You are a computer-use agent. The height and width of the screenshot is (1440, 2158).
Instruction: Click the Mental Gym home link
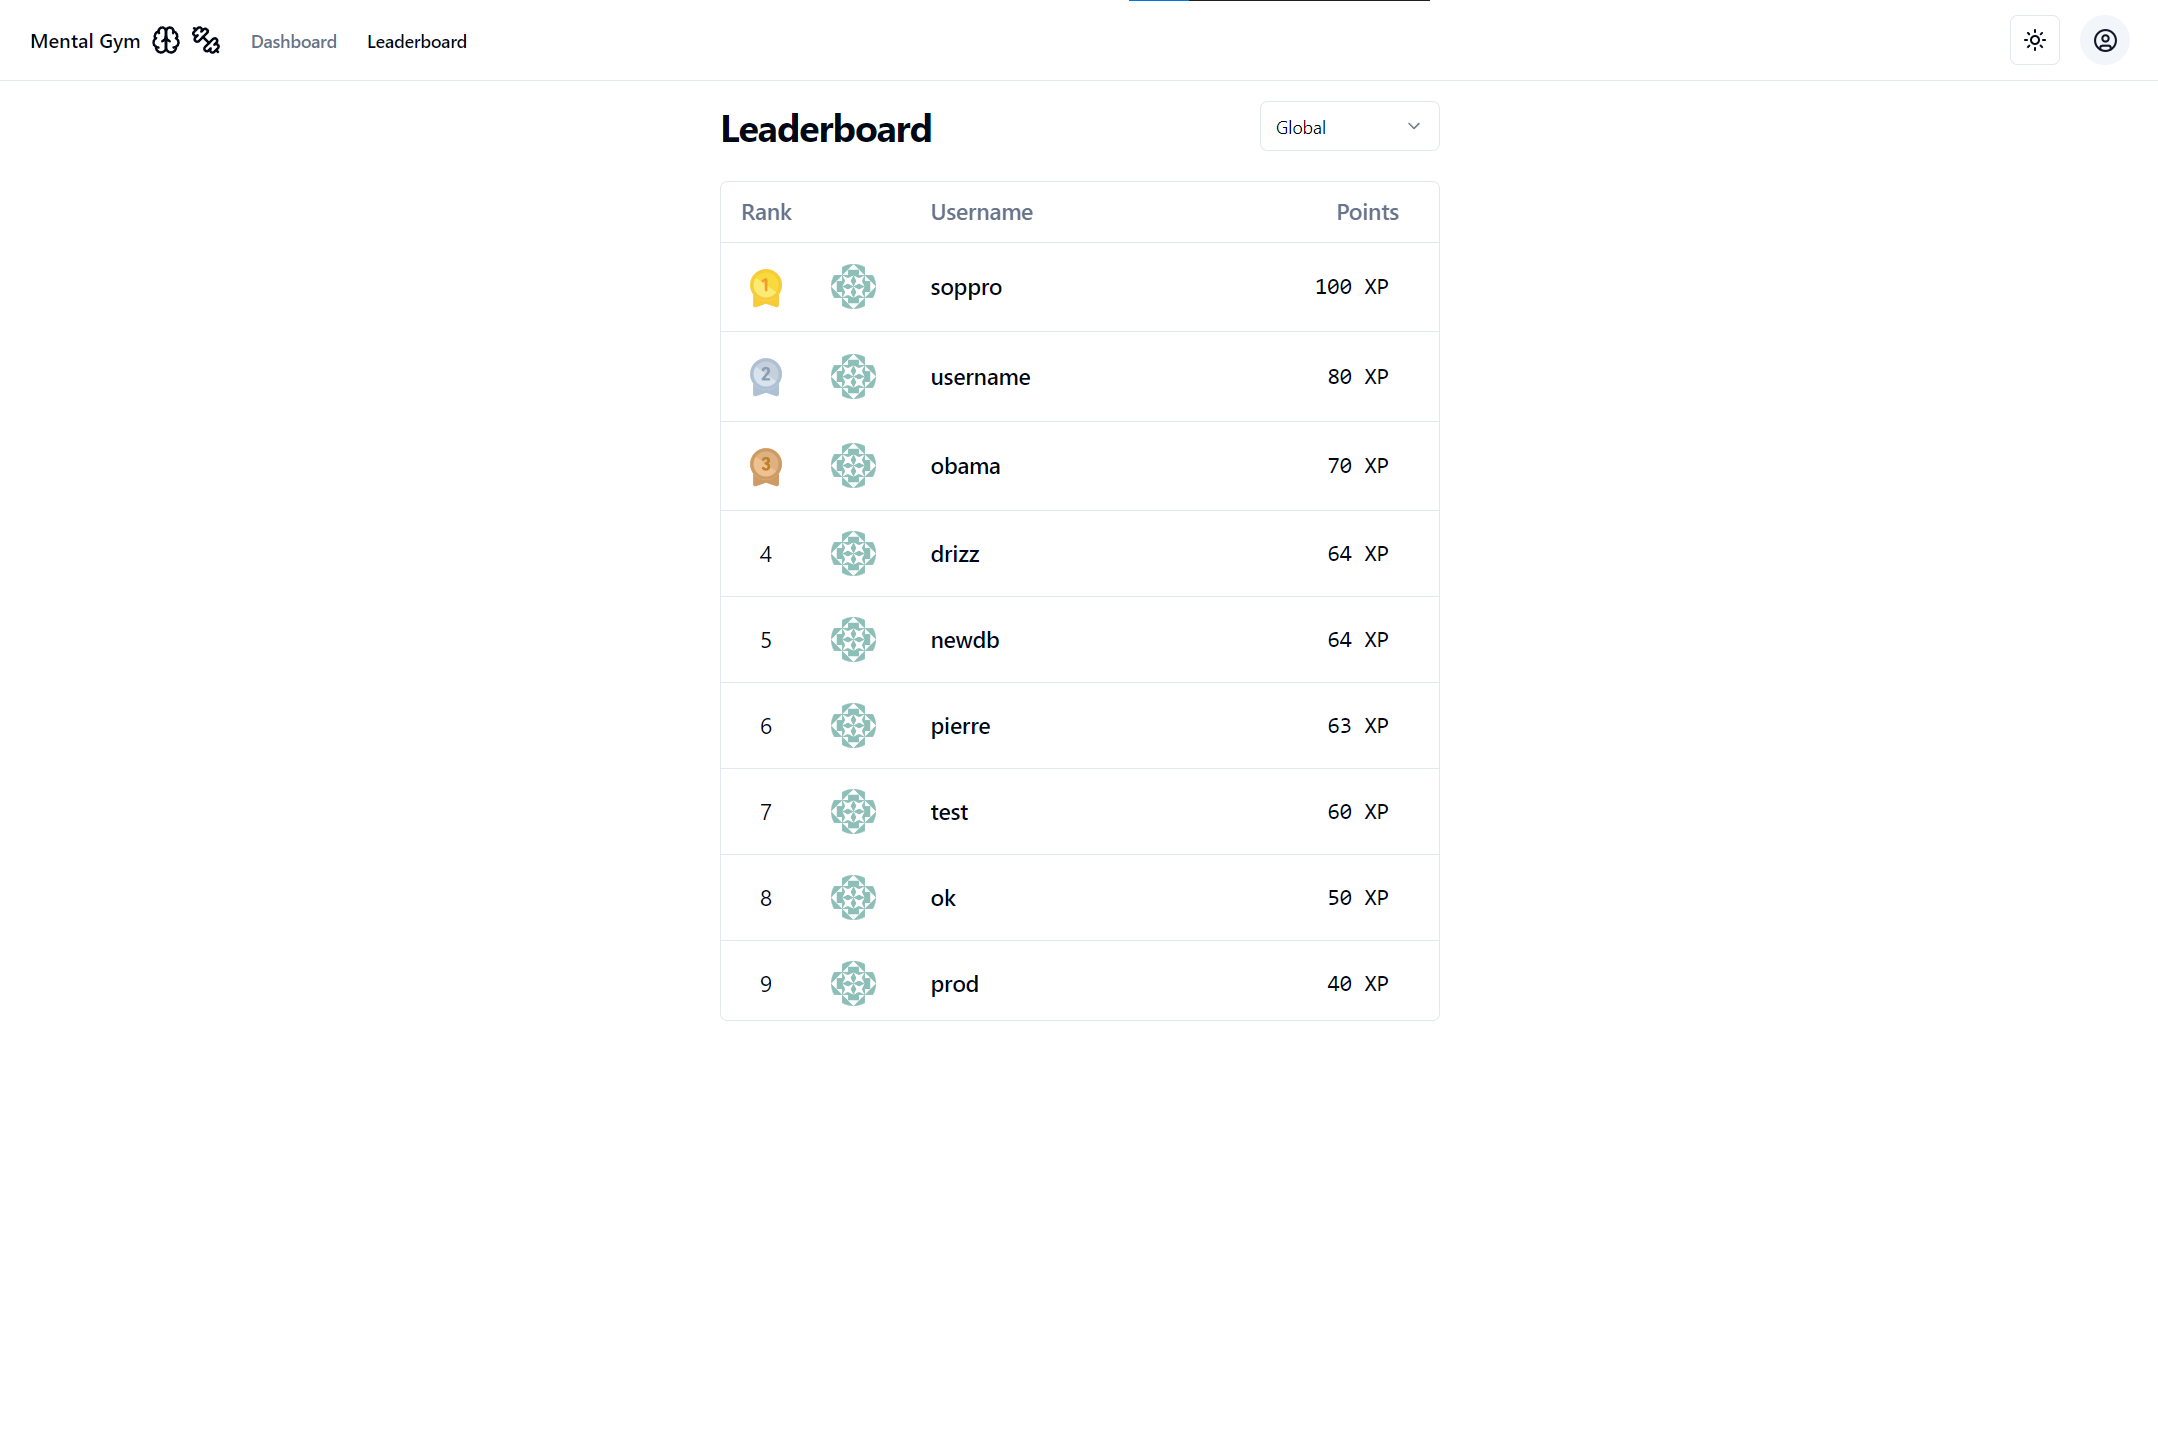click(x=85, y=42)
